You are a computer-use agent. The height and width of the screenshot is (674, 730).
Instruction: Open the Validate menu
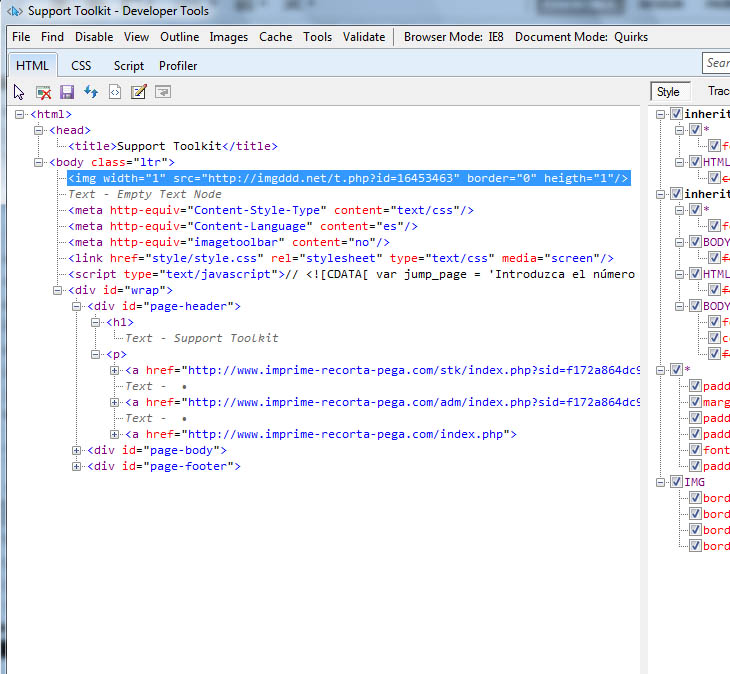(364, 37)
